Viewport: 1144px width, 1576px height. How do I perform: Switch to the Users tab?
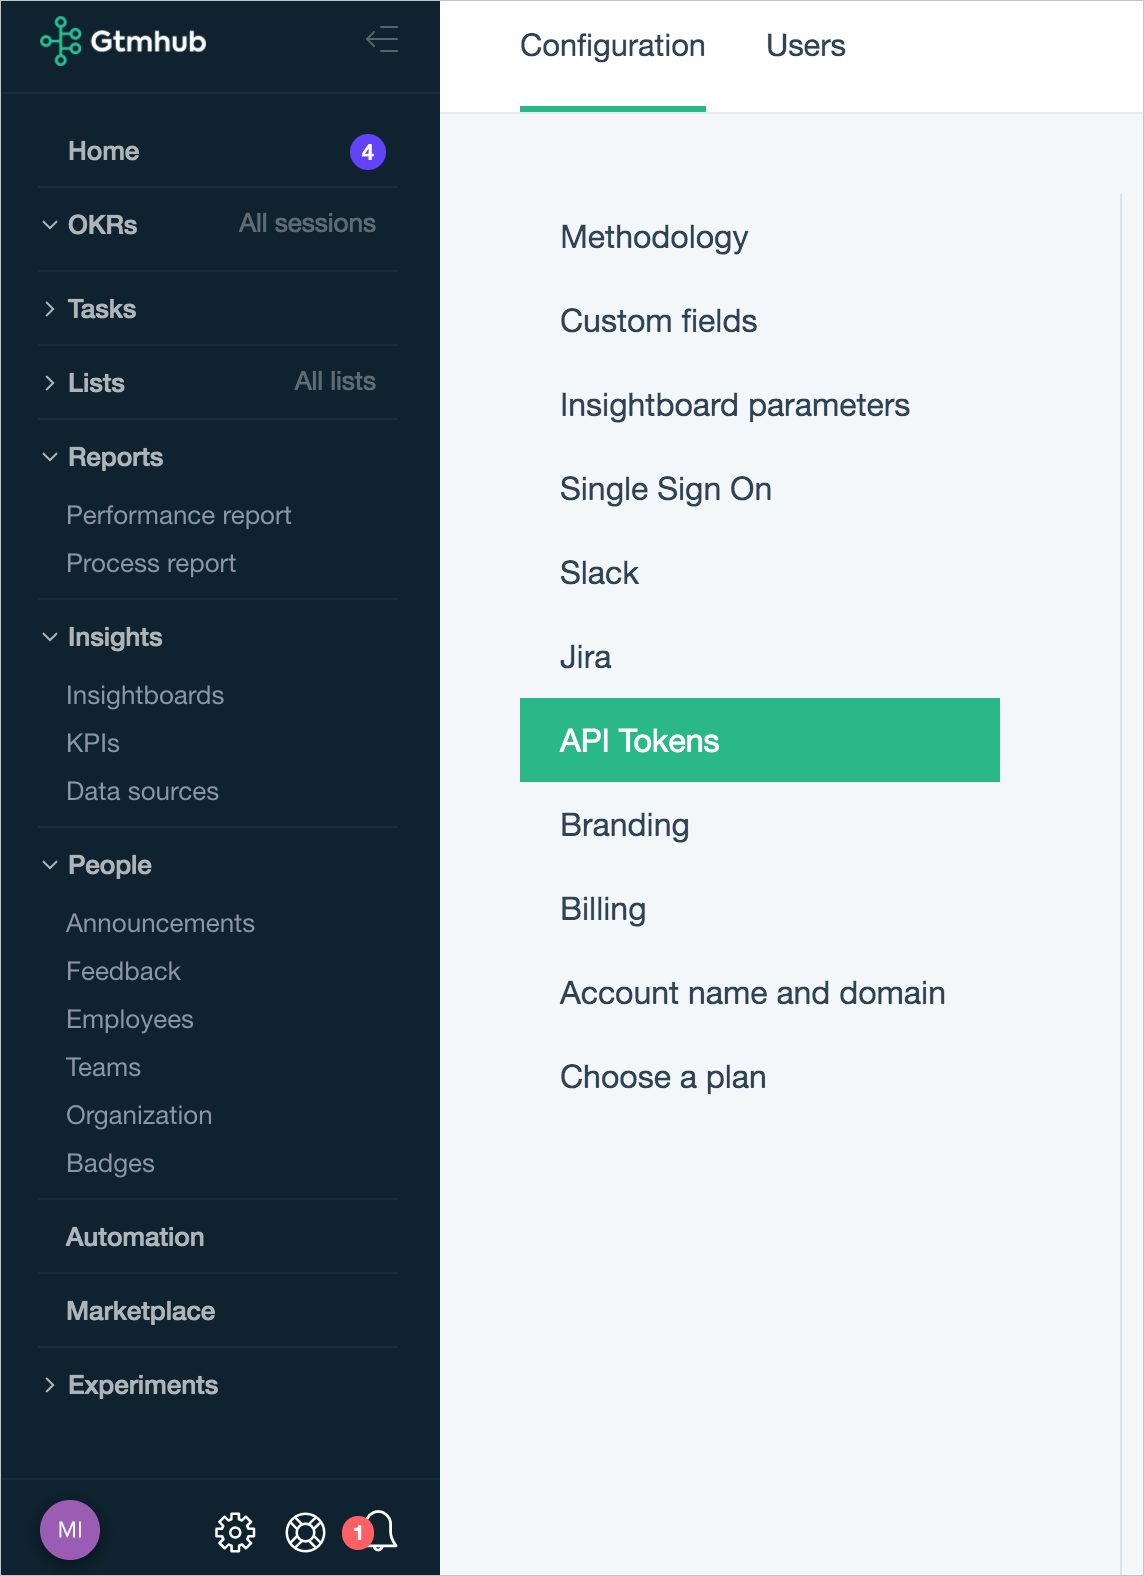point(806,46)
